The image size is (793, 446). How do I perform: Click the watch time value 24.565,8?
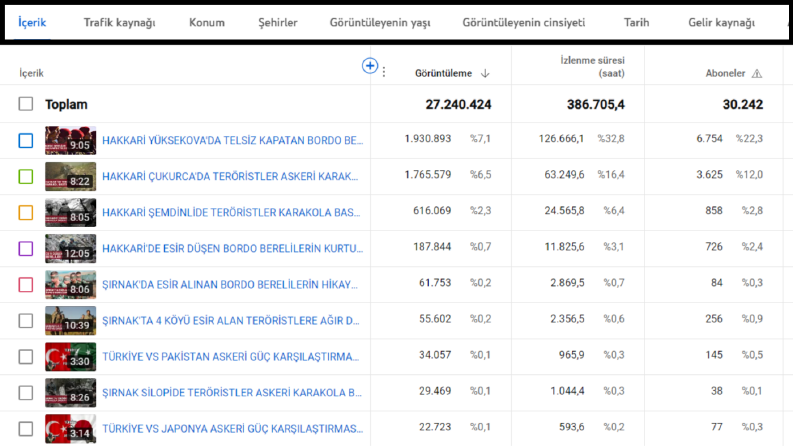tap(564, 210)
